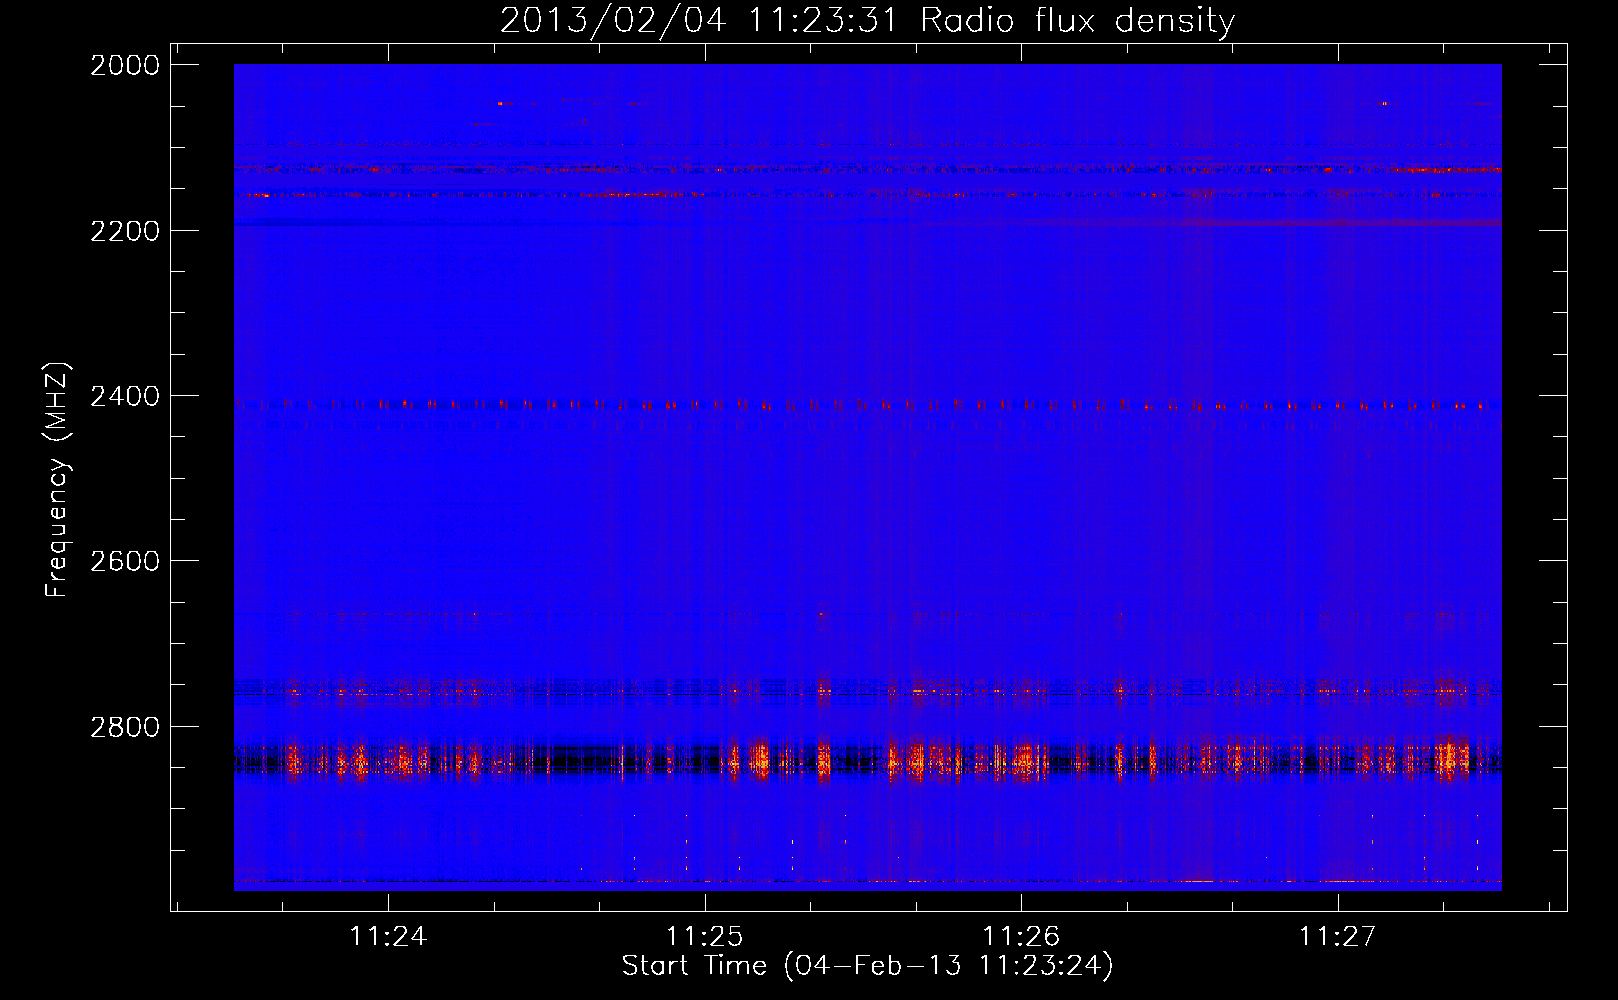Select the 2000 frequency axis label
This screenshot has width=1618, height=1000.
point(125,66)
